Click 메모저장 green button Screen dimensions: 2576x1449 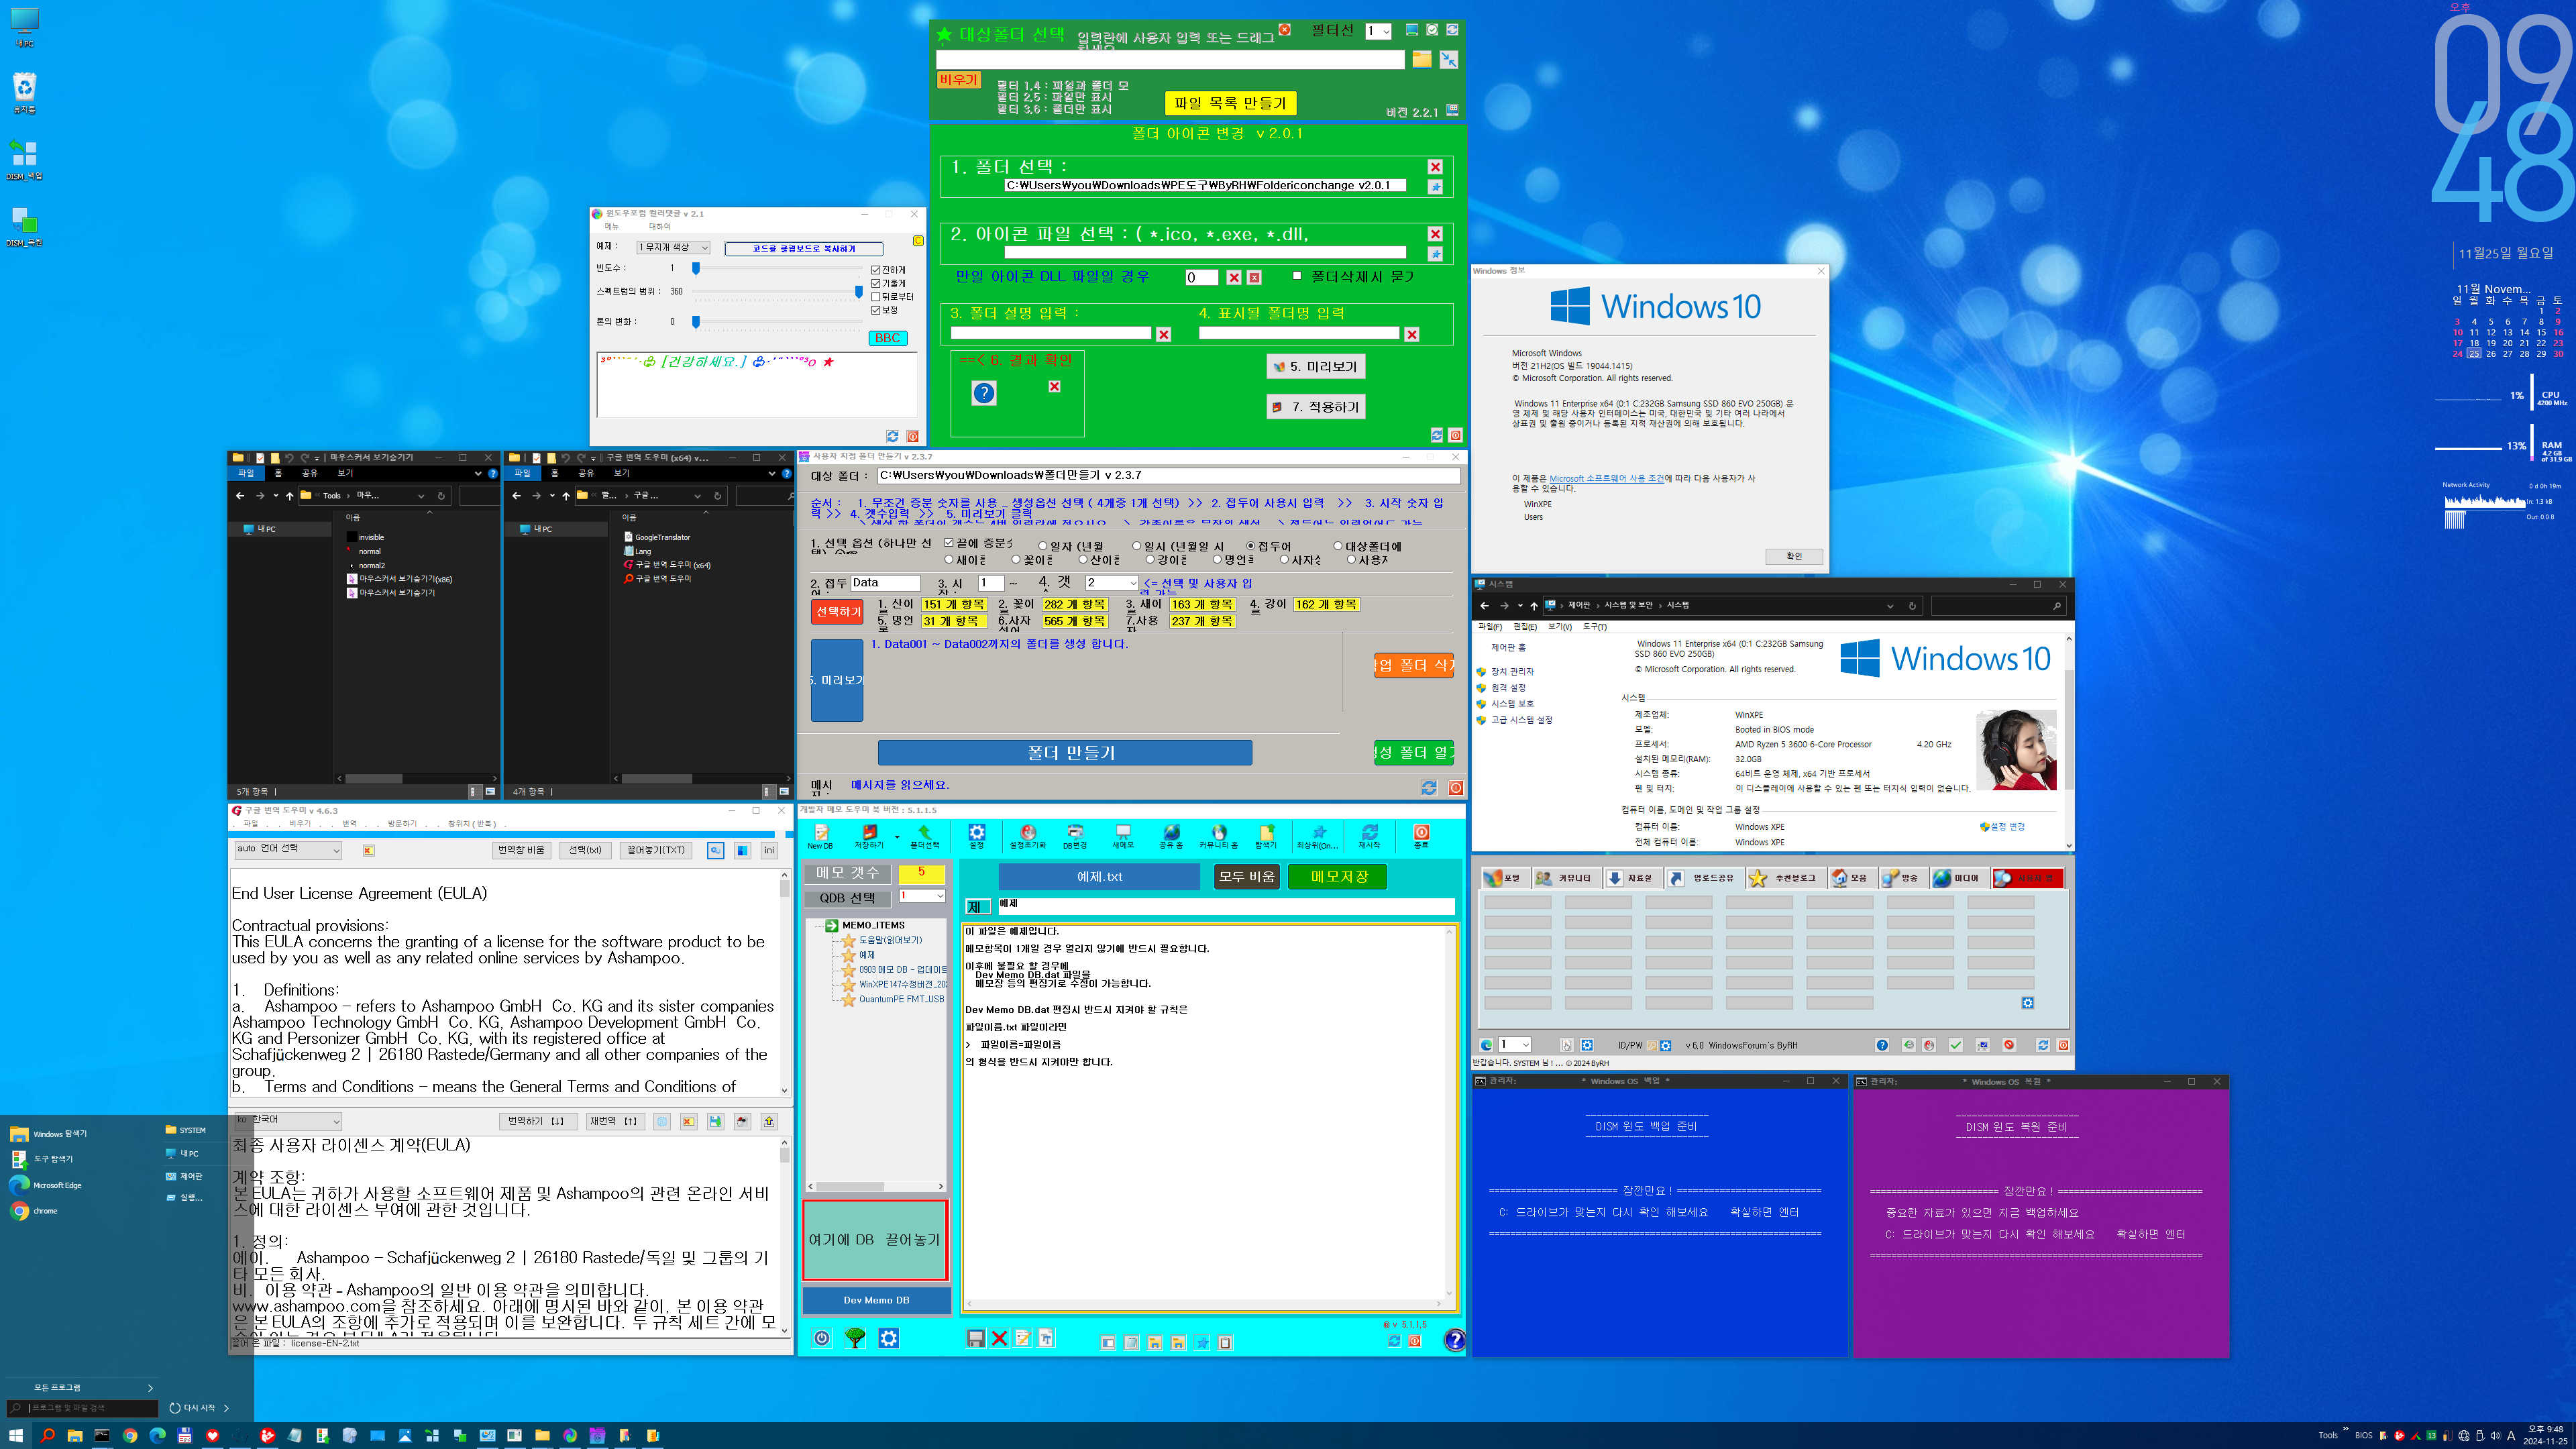coord(1339,877)
